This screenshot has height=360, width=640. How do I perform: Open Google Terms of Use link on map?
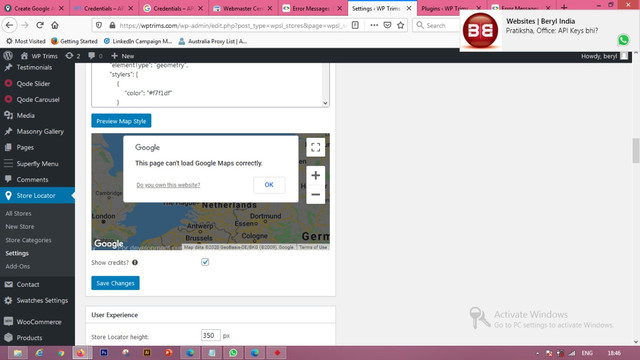coord(313,247)
